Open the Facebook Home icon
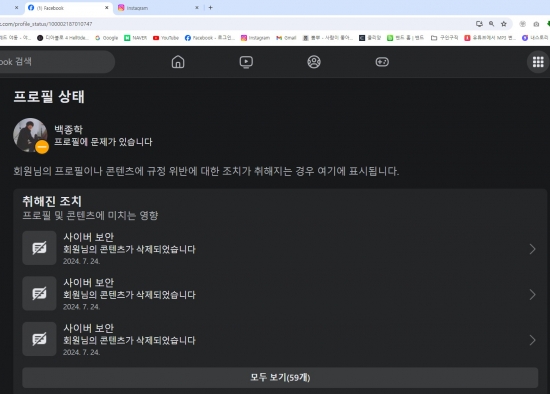 pos(178,62)
